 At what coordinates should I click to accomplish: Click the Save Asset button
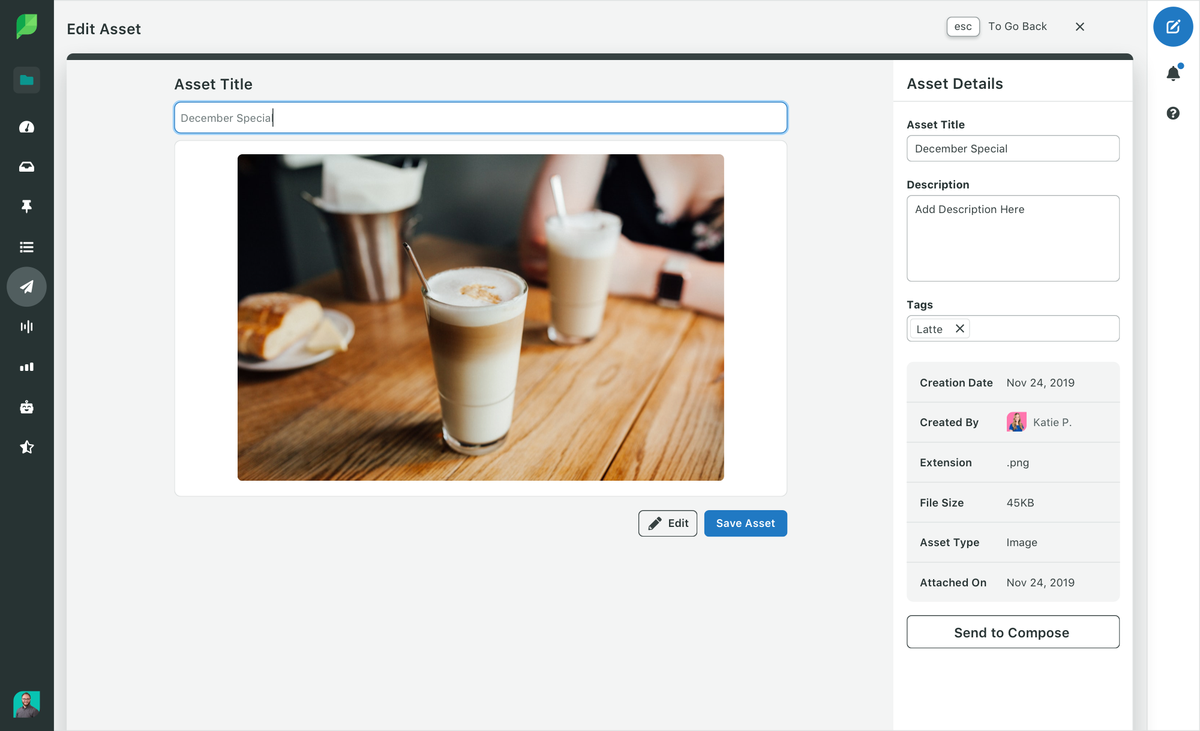(745, 523)
